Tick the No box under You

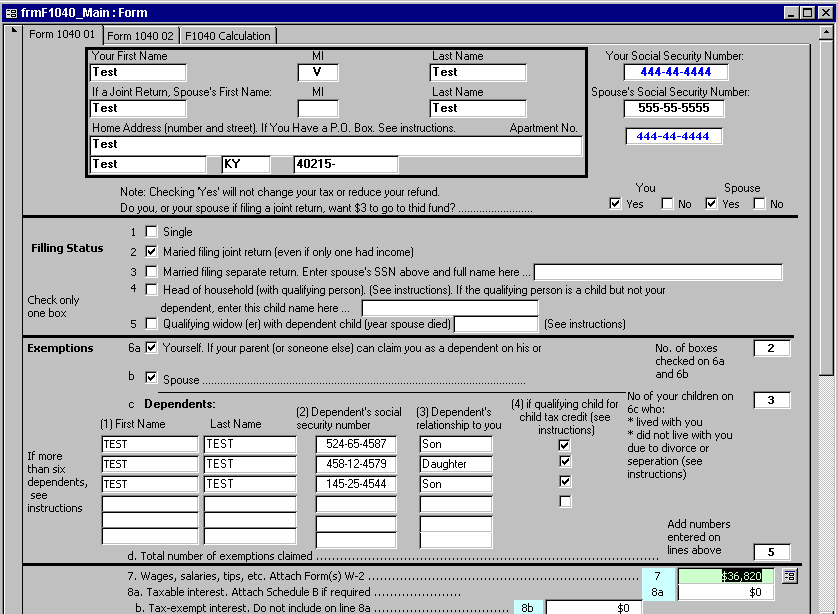(x=668, y=204)
